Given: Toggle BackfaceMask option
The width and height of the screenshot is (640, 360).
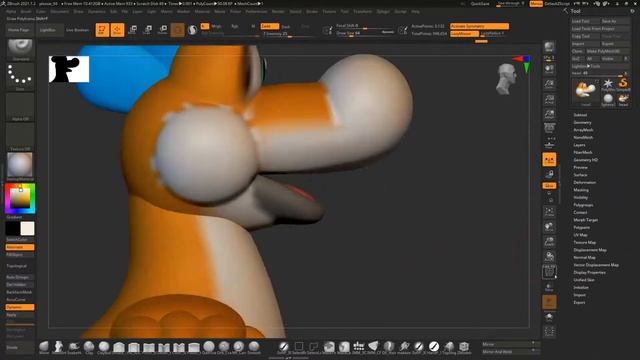Looking at the screenshot, I should click(20, 292).
